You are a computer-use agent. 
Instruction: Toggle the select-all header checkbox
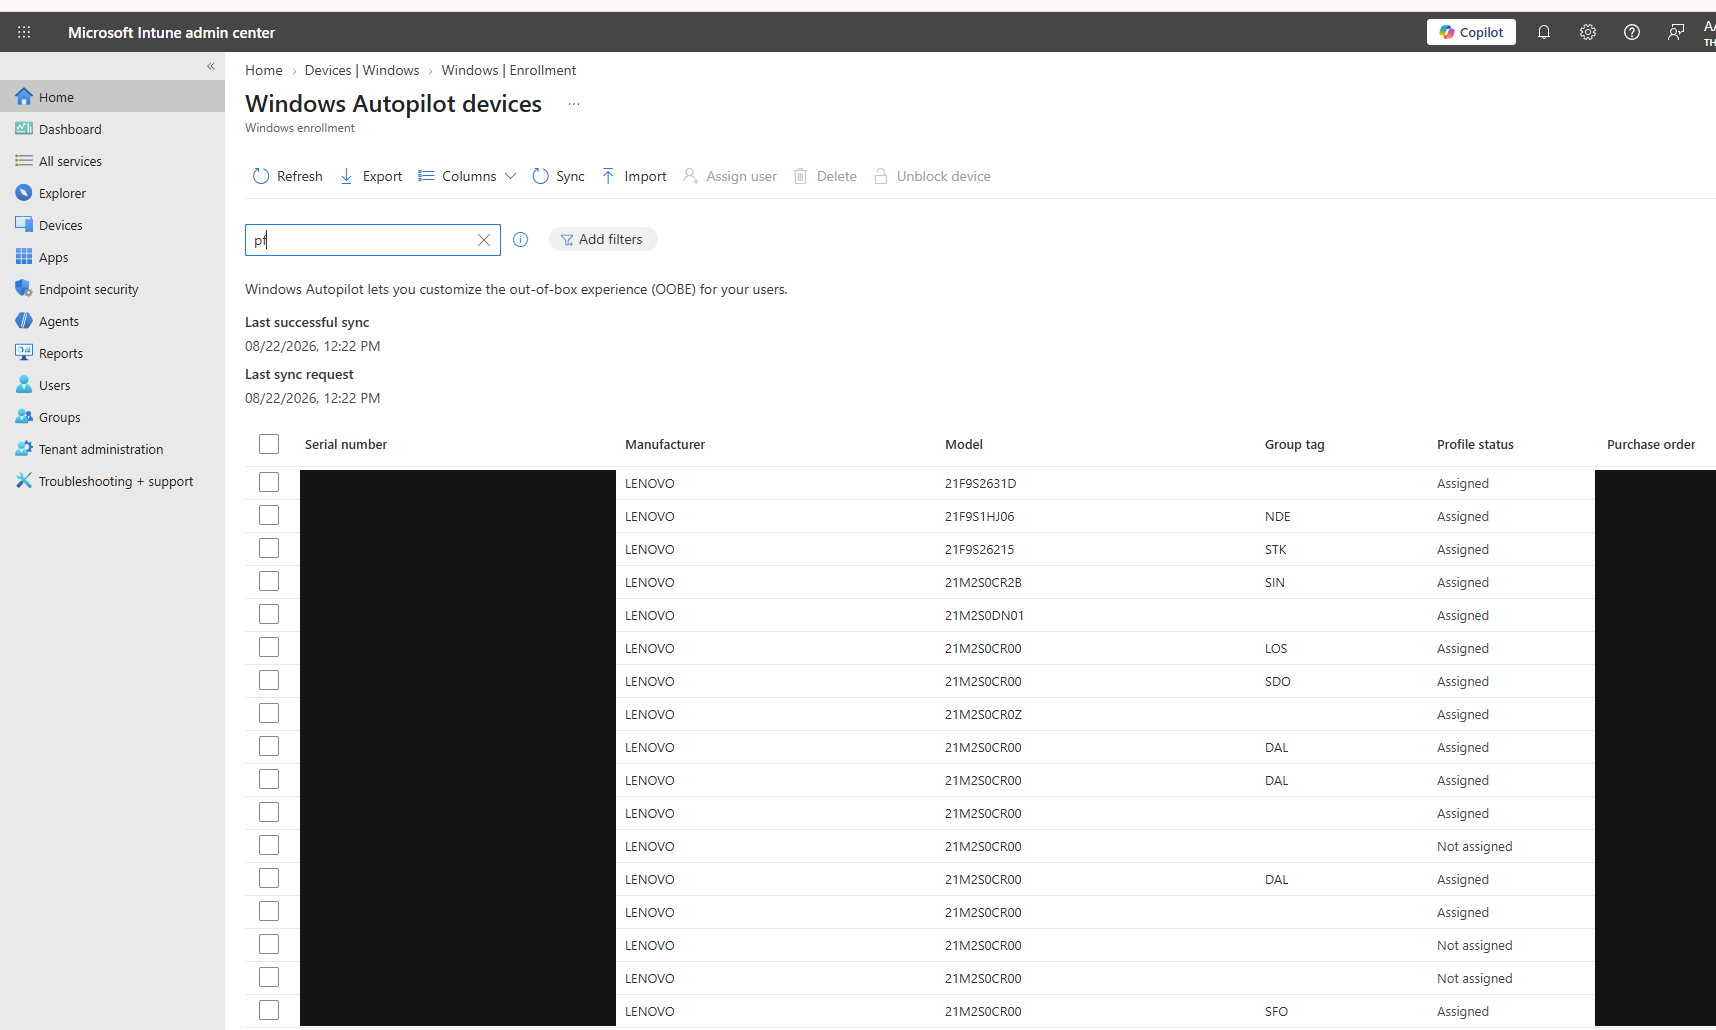(x=269, y=444)
